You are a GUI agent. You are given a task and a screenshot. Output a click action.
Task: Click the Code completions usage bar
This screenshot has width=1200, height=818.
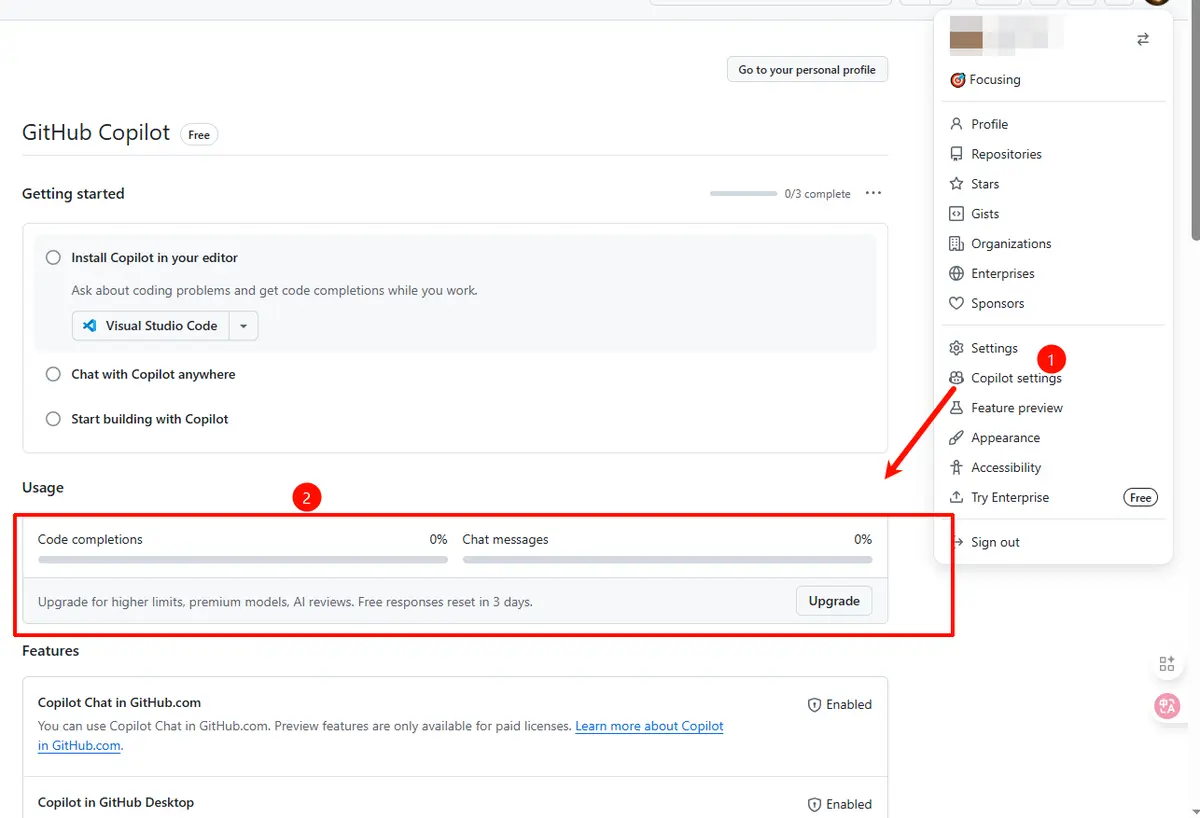click(243, 560)
